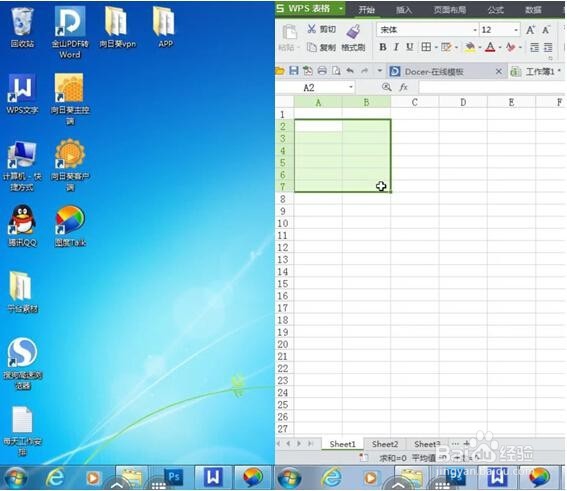Apply the yellow fill color bucket
567x491 pixels.
coord(470,47)
